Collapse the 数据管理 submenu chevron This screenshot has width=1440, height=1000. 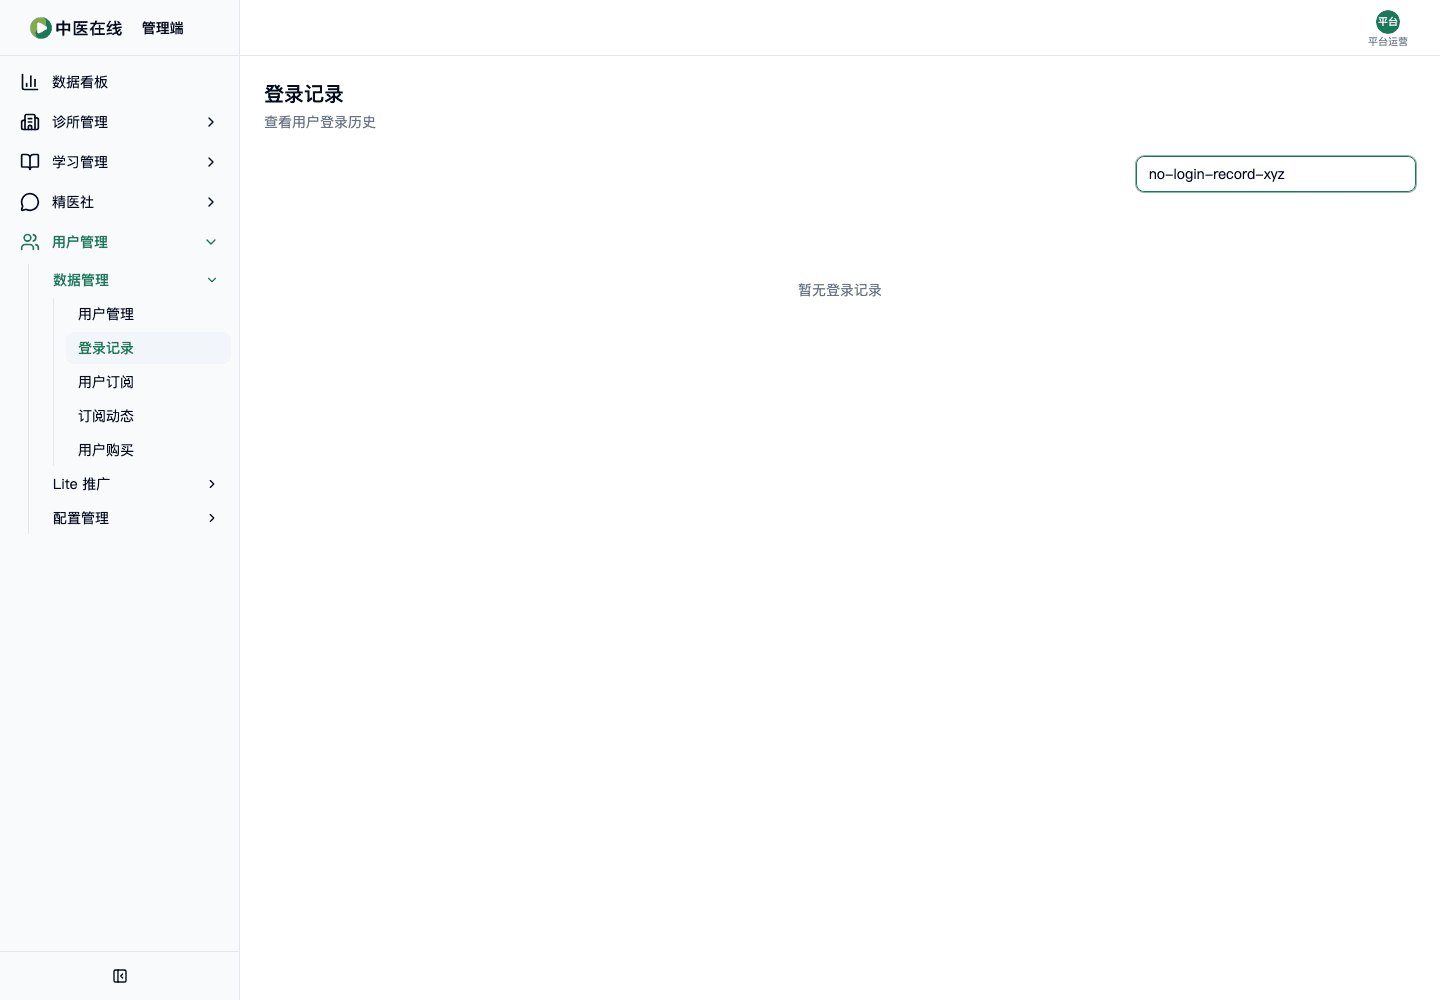click(212, 280)
